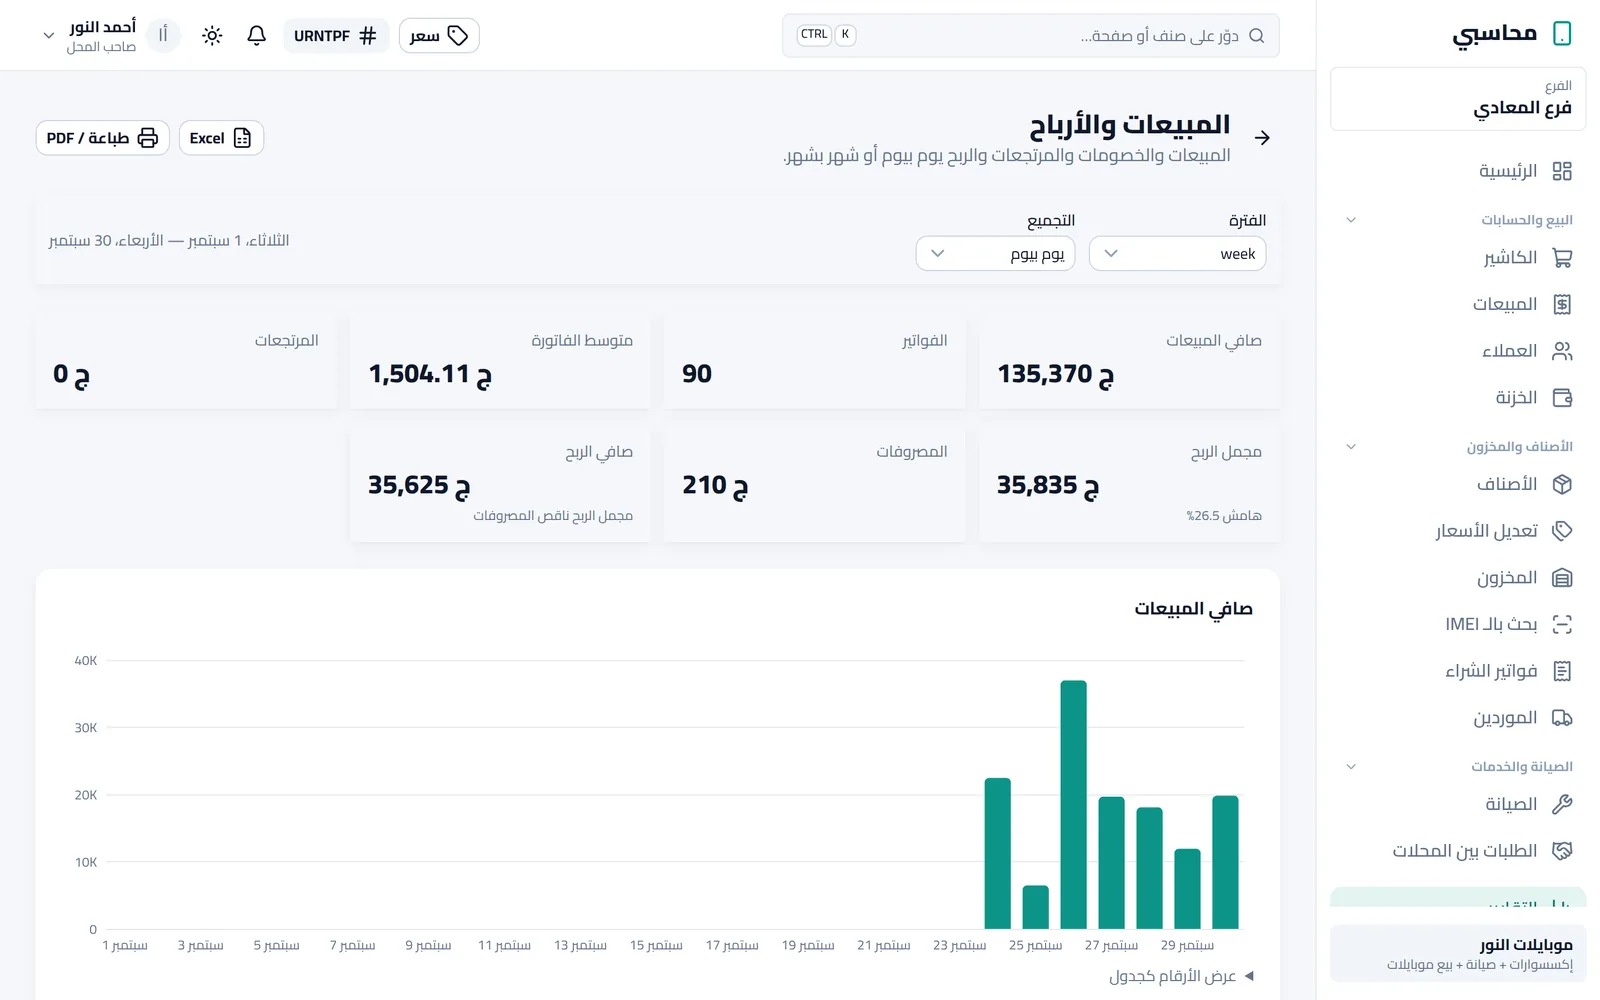This screenshot has height=1000, width=1600.
Task: Collapse الأصناف والمخزون sidebar section
Action: [x=1351, y=447]
